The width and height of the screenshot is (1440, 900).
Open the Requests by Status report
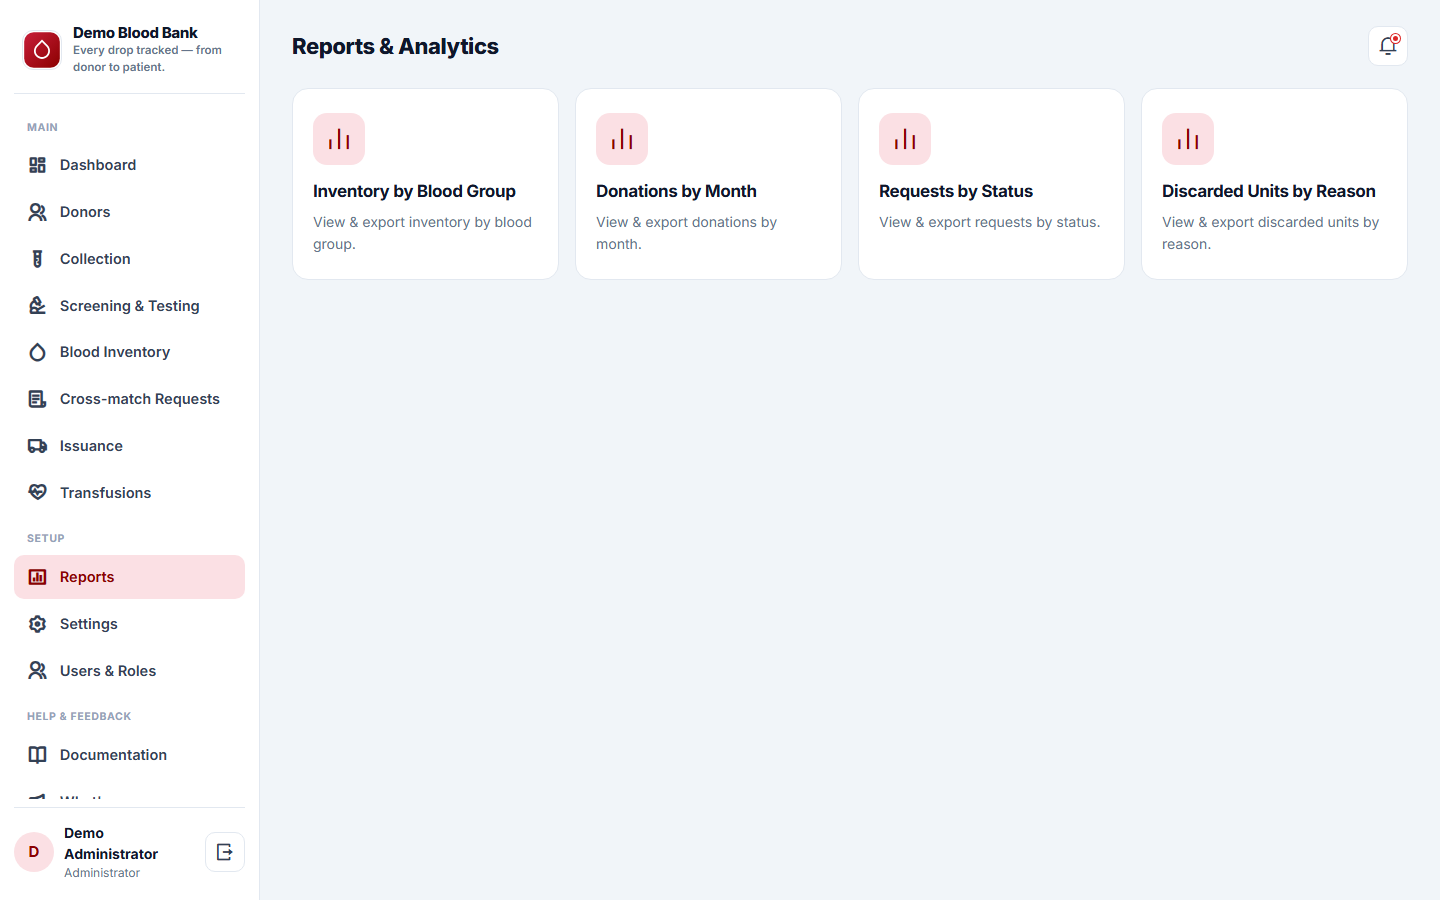point(991,184)
